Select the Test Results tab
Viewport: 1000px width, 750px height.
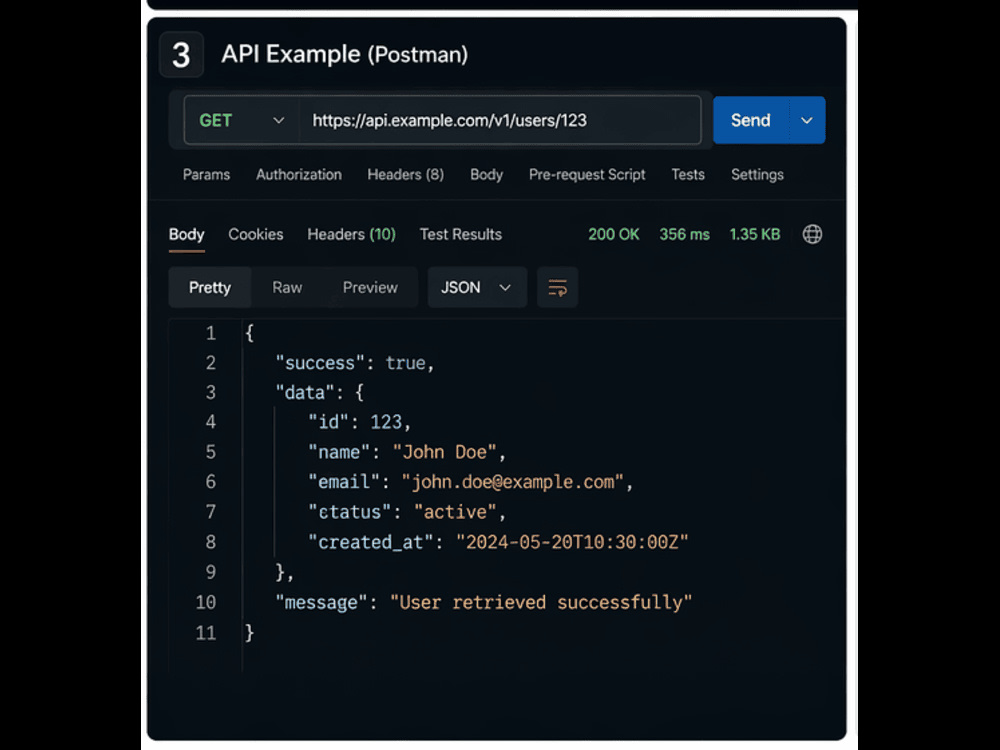460,235
